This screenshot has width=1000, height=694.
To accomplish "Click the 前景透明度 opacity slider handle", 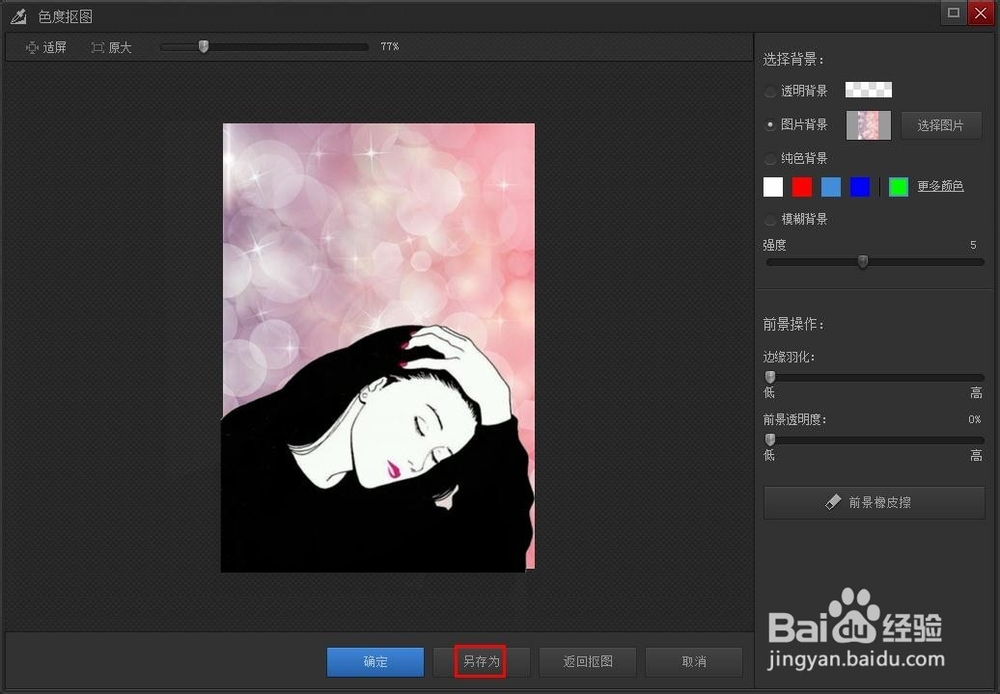I will tap(770, 439).
